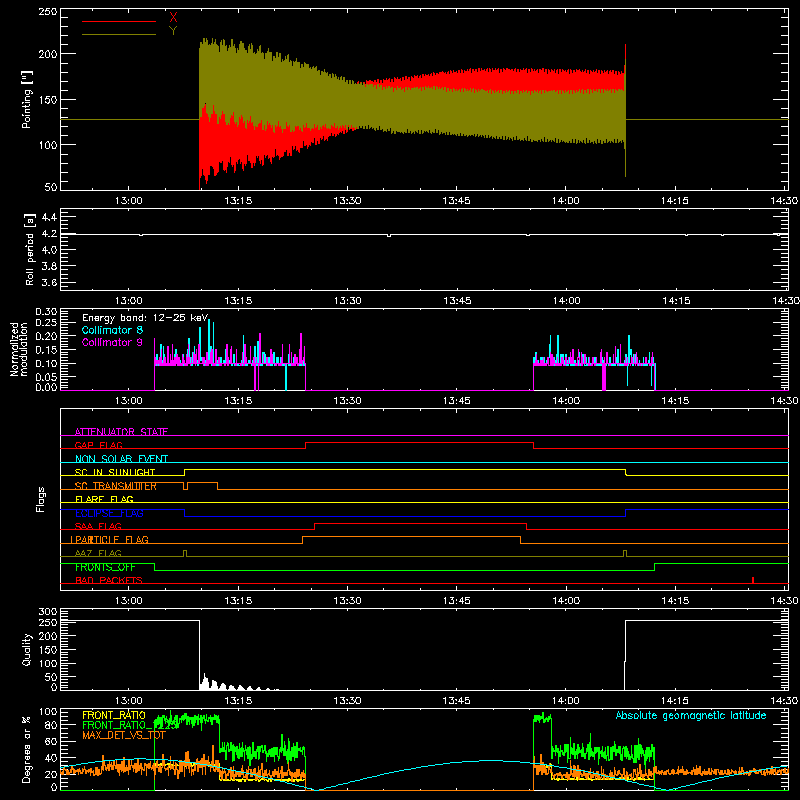
Task: Click the Flags axis label
Action: (x=41, y=499)
